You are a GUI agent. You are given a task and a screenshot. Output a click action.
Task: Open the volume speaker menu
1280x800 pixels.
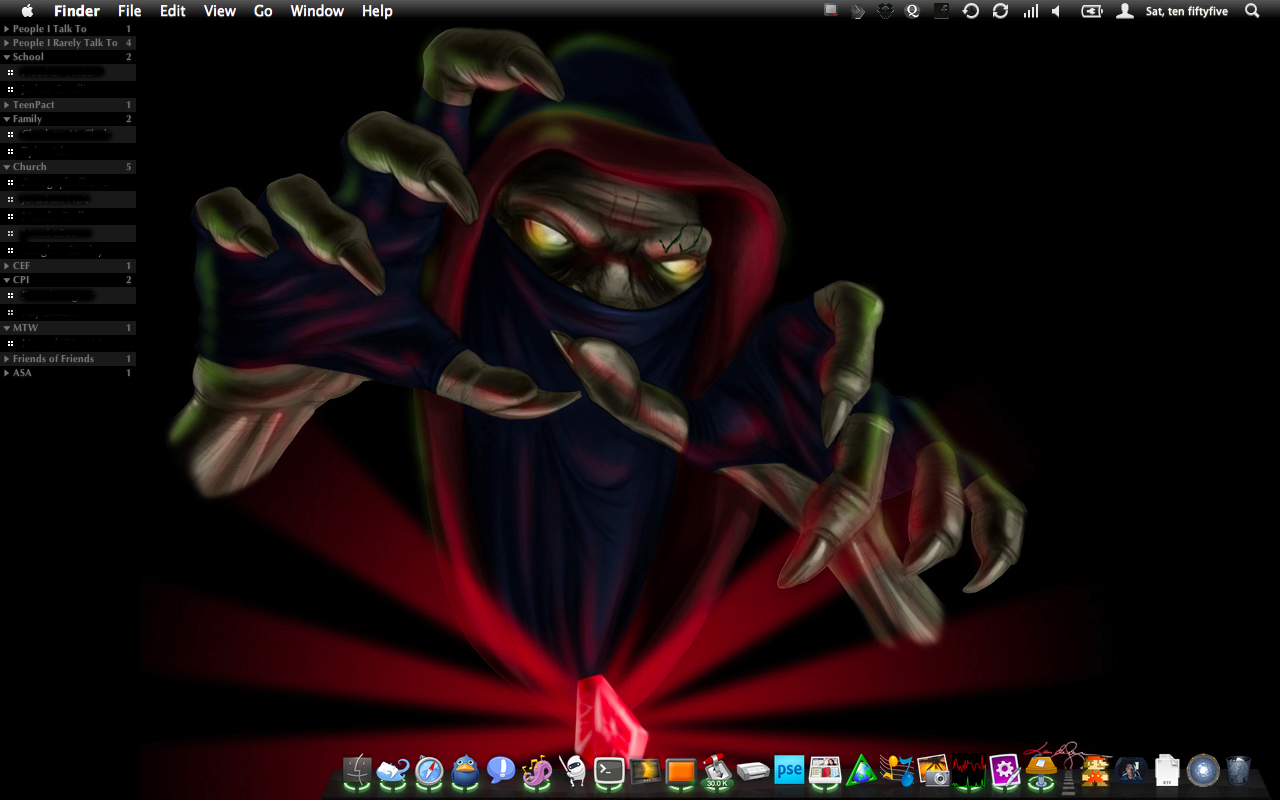coord(1056,11)
